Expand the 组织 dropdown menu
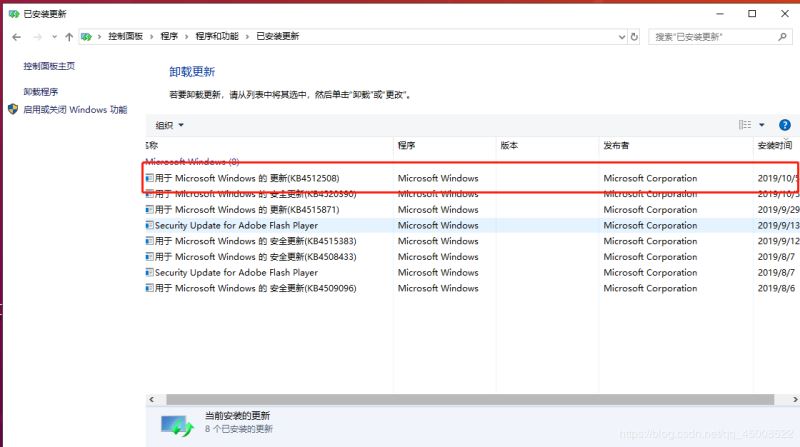 click(x=170, y=125)
